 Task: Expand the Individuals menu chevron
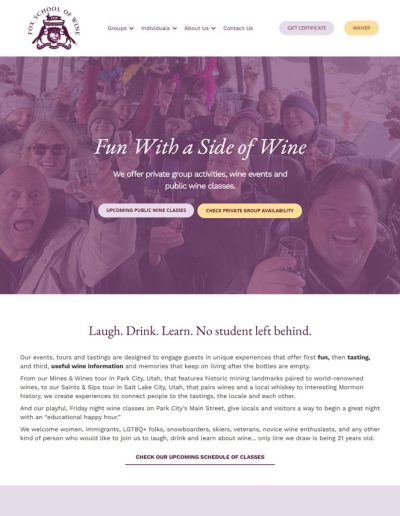[x=174, y=28]
